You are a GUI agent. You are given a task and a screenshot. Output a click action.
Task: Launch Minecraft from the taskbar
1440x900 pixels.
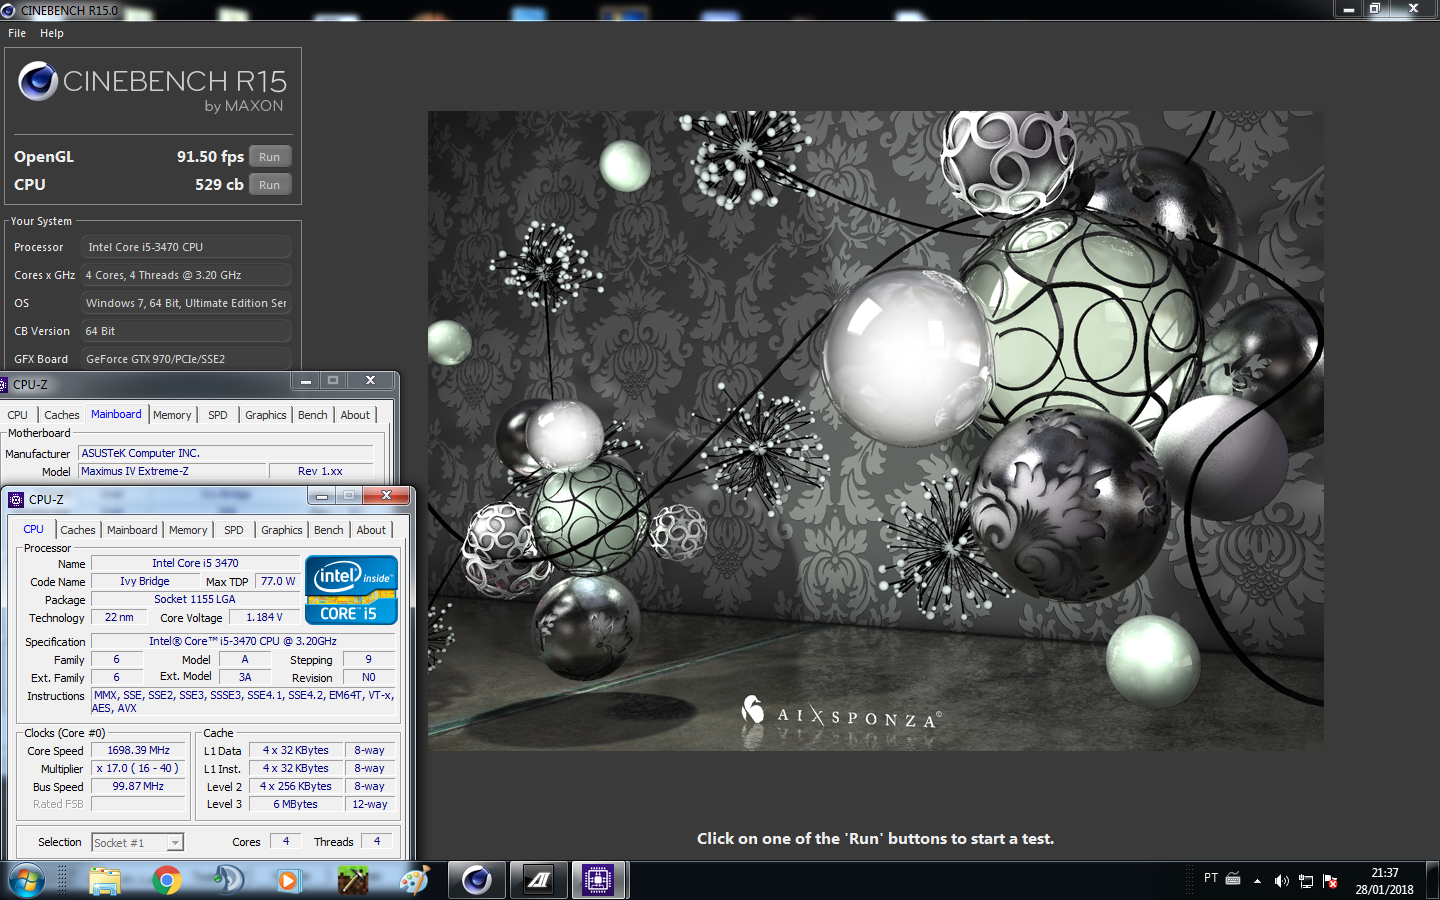(x=352, y=881)
